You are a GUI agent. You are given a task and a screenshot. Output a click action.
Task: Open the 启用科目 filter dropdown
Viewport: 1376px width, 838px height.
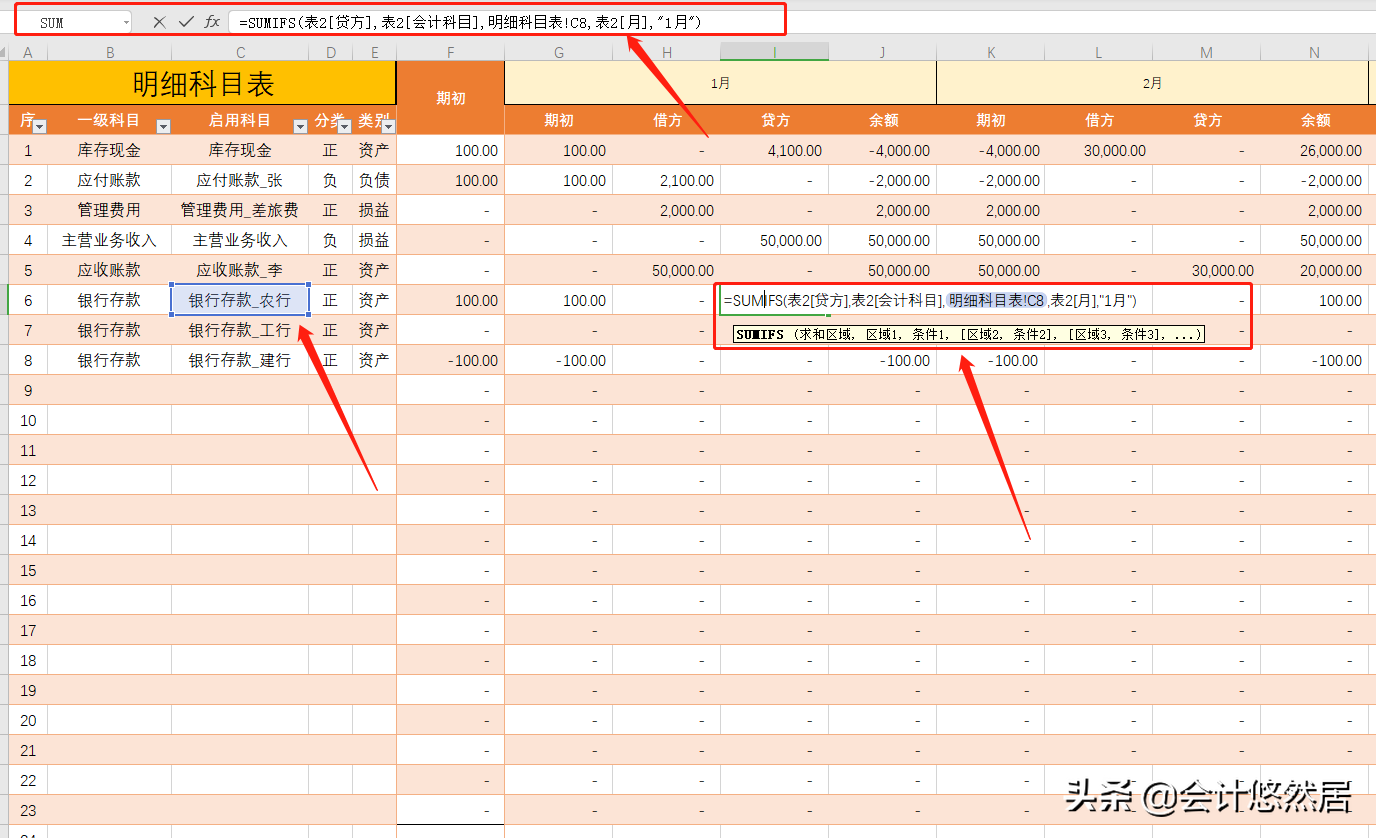coord(300,127)
